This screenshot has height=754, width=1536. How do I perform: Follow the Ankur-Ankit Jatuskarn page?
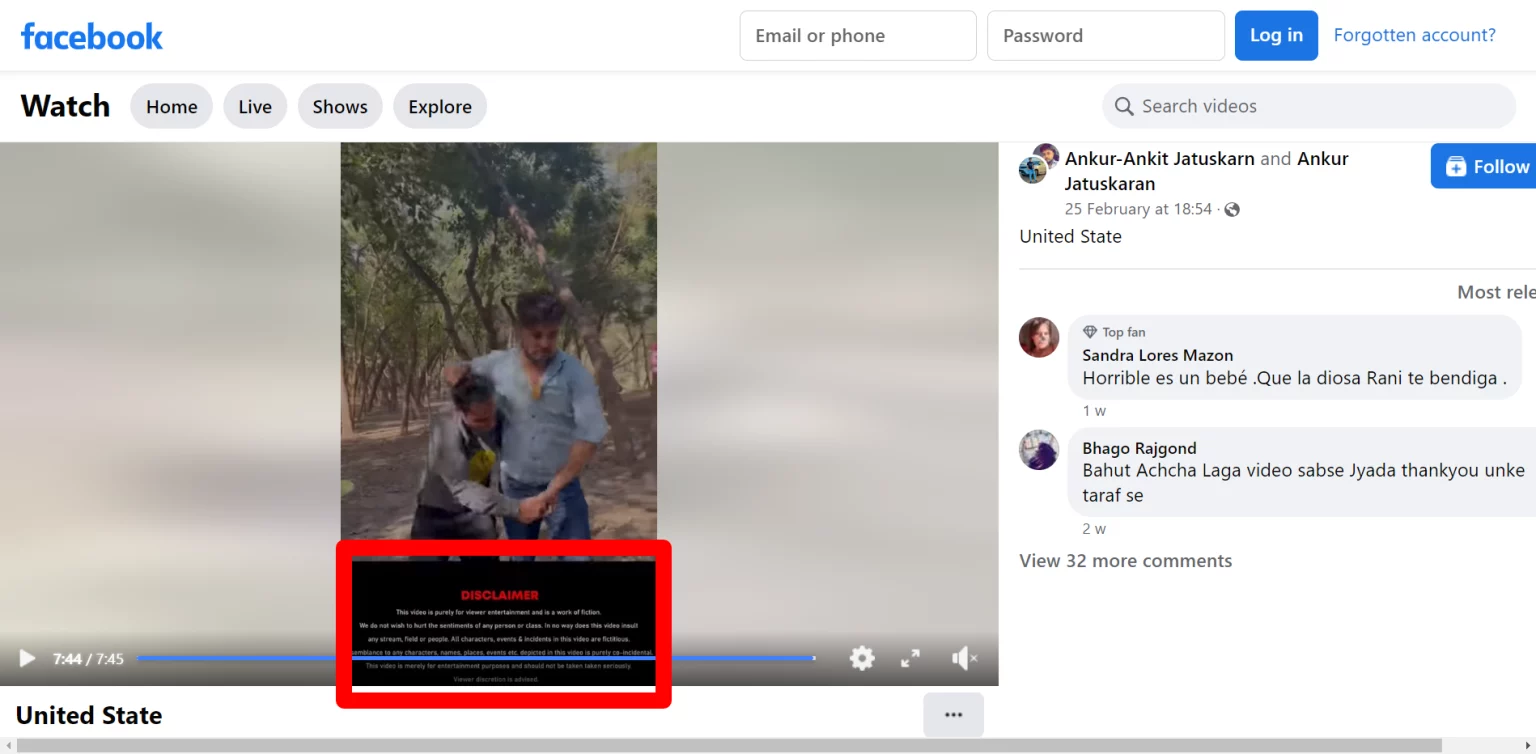pyautogui.click(x=1484, y=166)
